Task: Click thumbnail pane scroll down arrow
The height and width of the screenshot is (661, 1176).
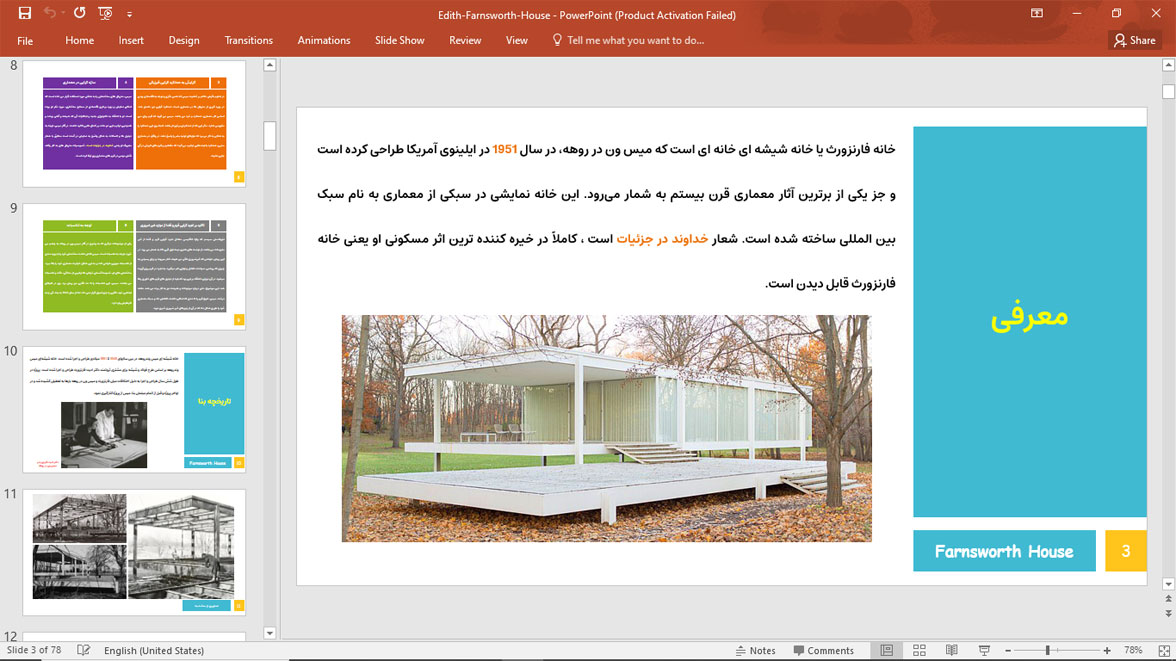Action: (x=270, y=633)
